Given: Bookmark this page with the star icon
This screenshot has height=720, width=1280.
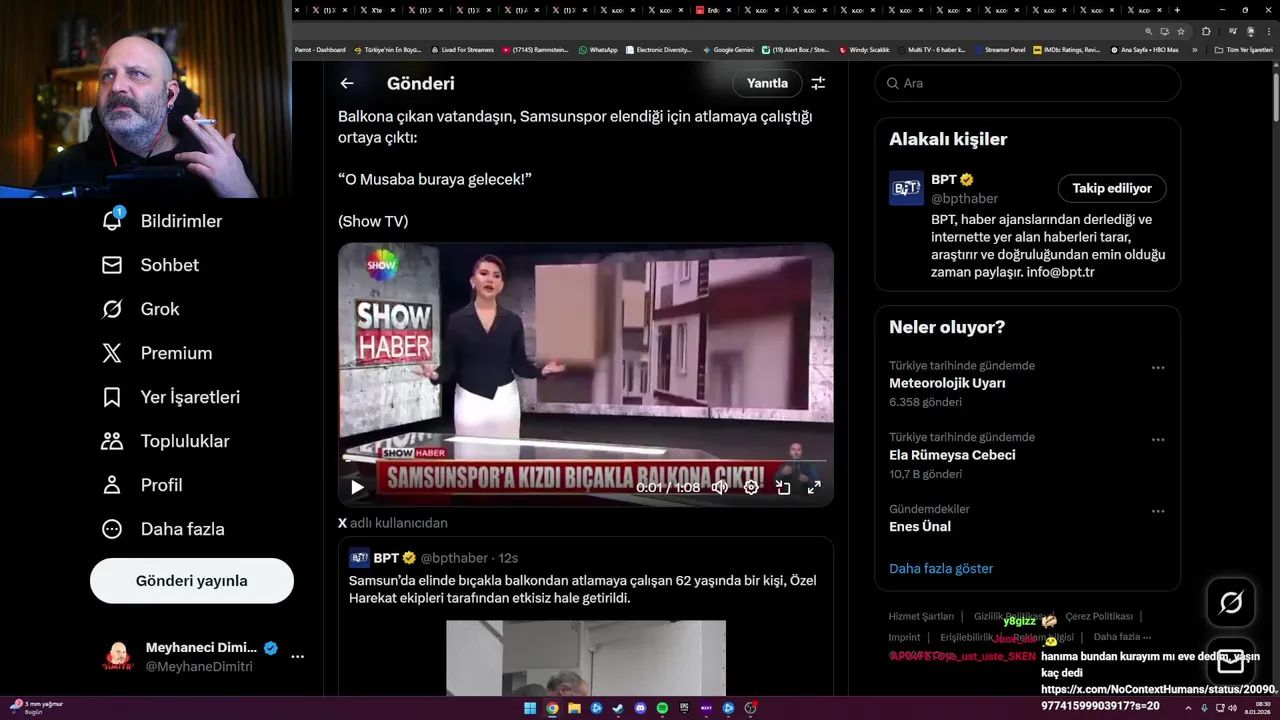Looking at the screenshot, I should click(x=1181, y=31).
